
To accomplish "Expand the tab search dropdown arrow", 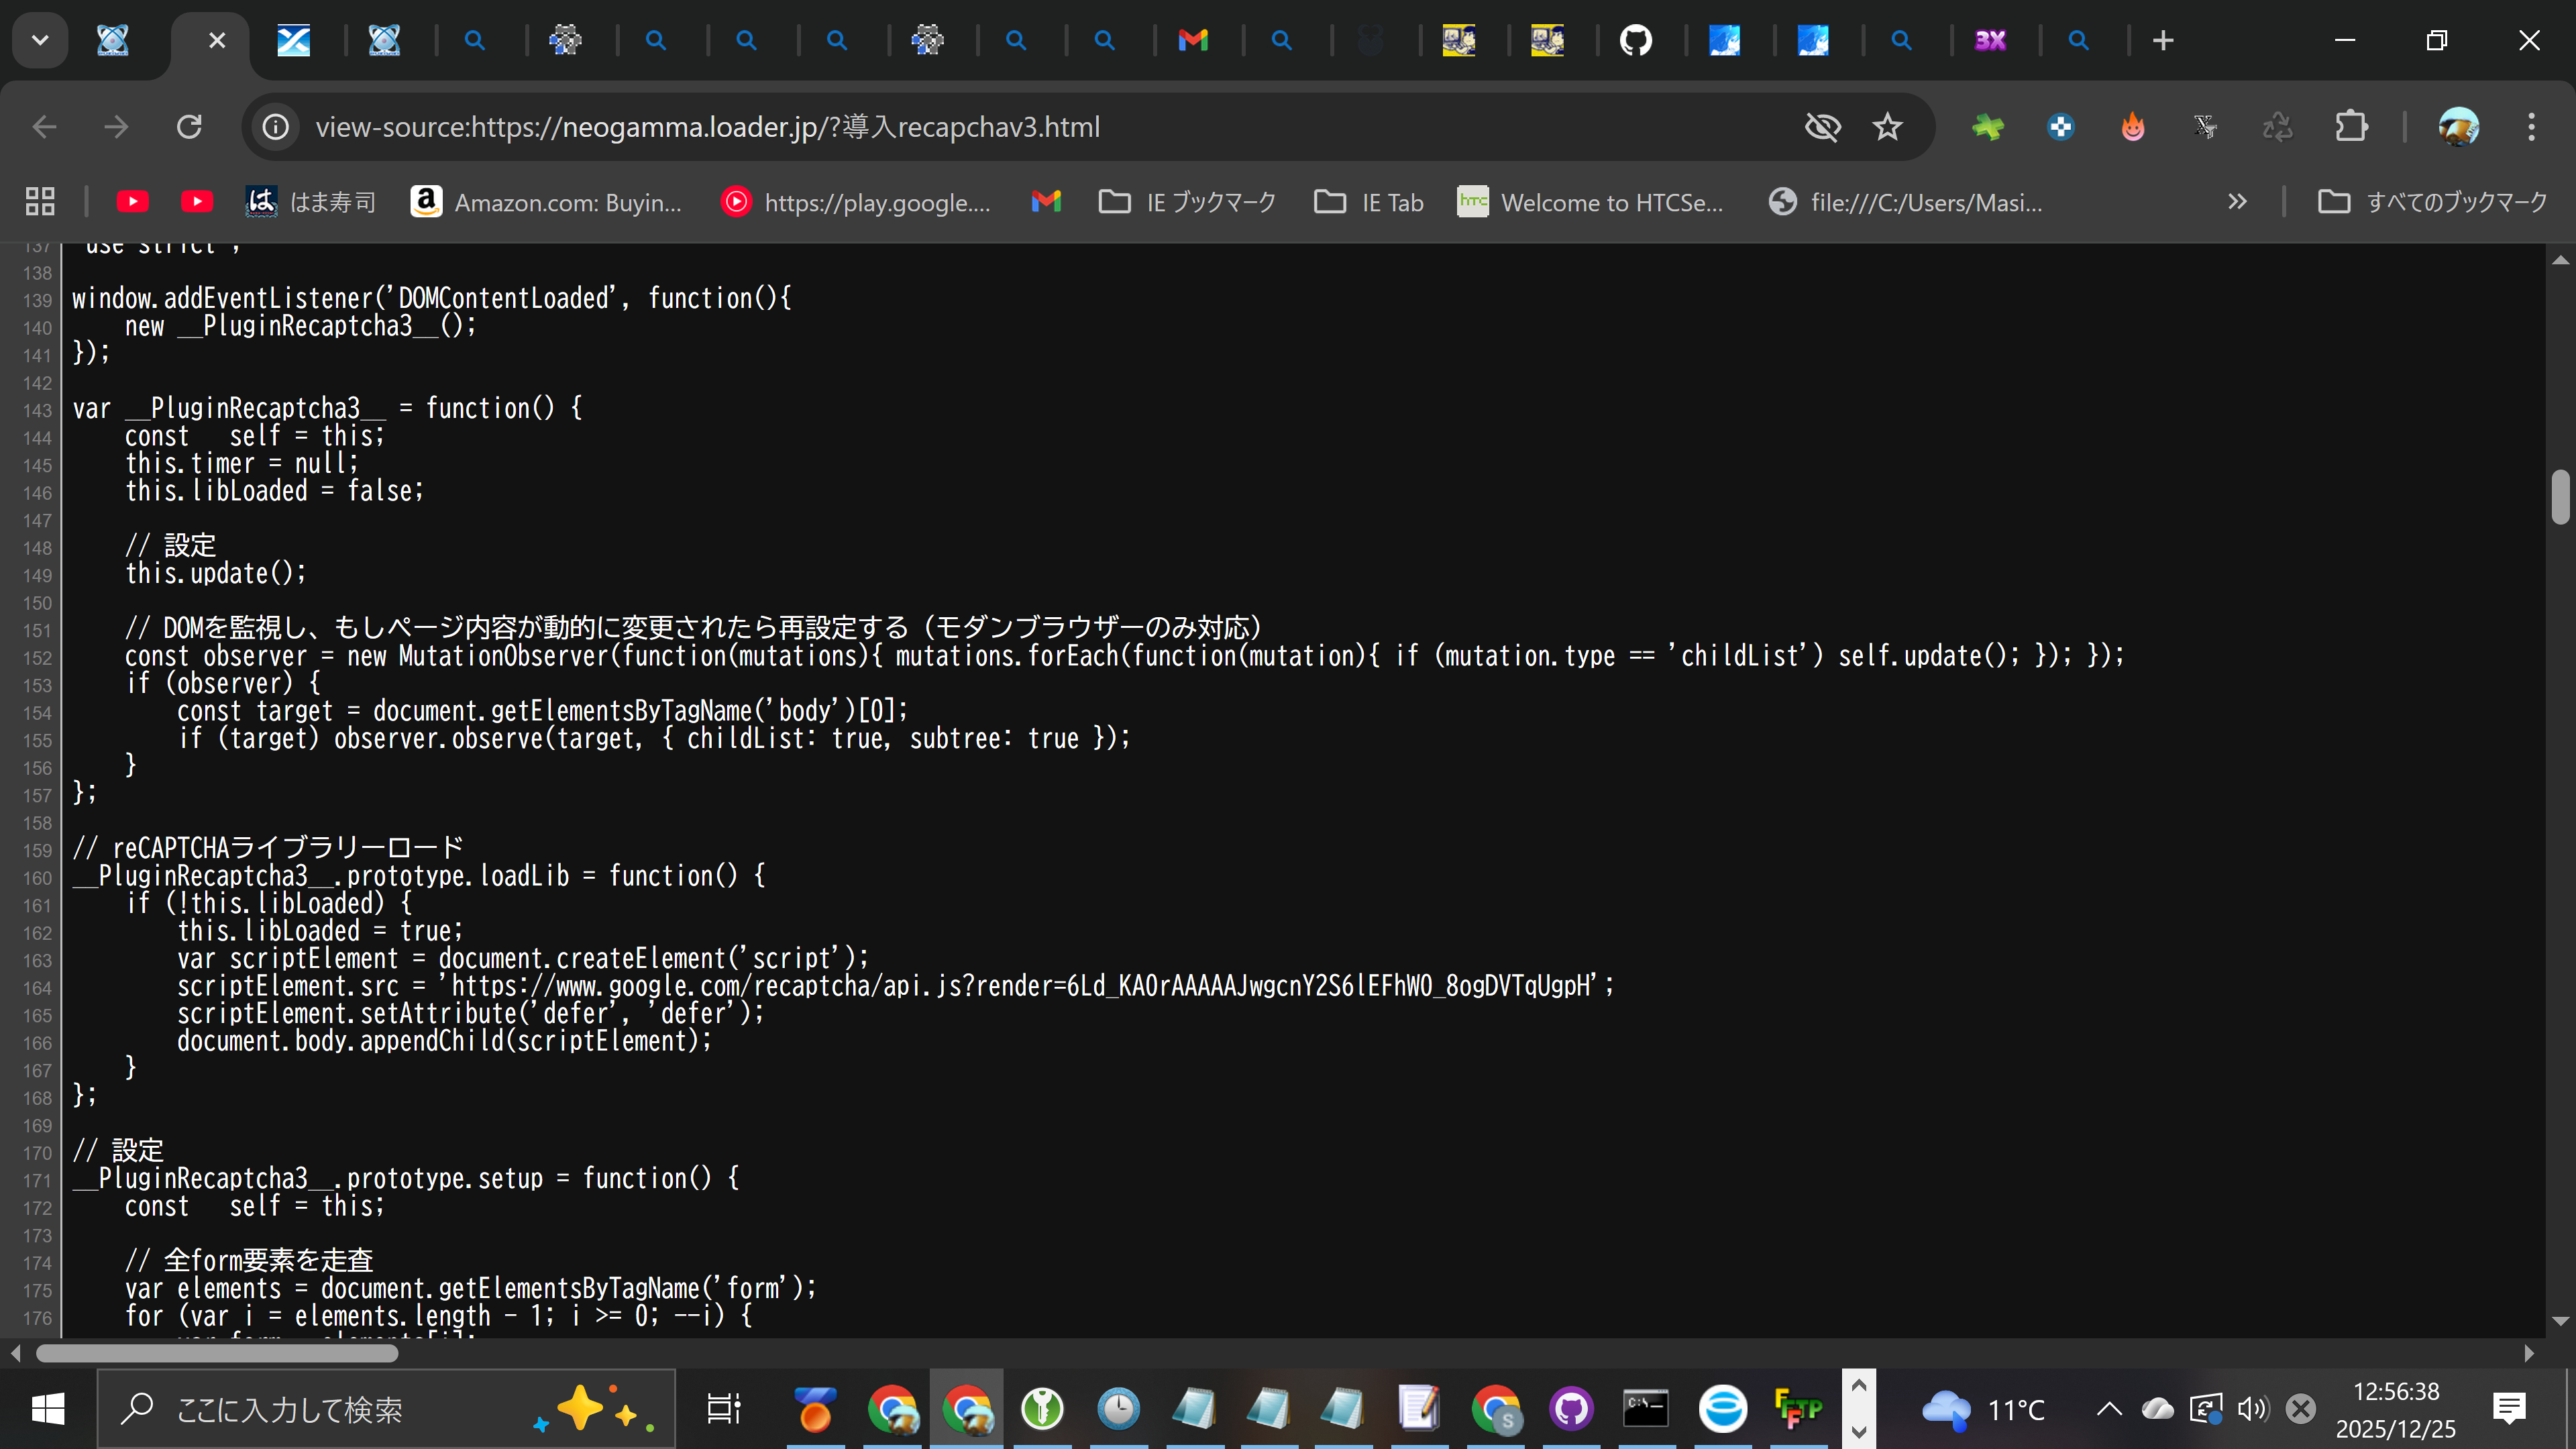I will 40,41.
